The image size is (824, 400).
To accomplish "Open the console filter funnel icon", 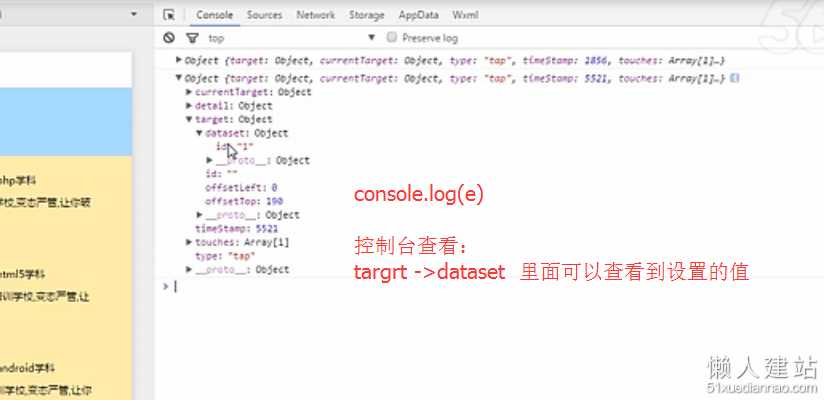I will tap(192, 38).
